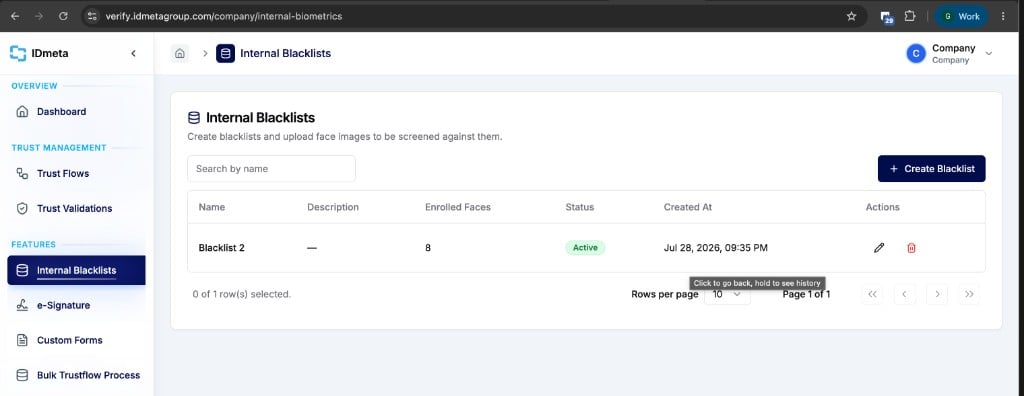Open Dashboard in the sidebar
Image resolution: width=1024 pixels, height=396 pixels.
click(x=76, y=112)
